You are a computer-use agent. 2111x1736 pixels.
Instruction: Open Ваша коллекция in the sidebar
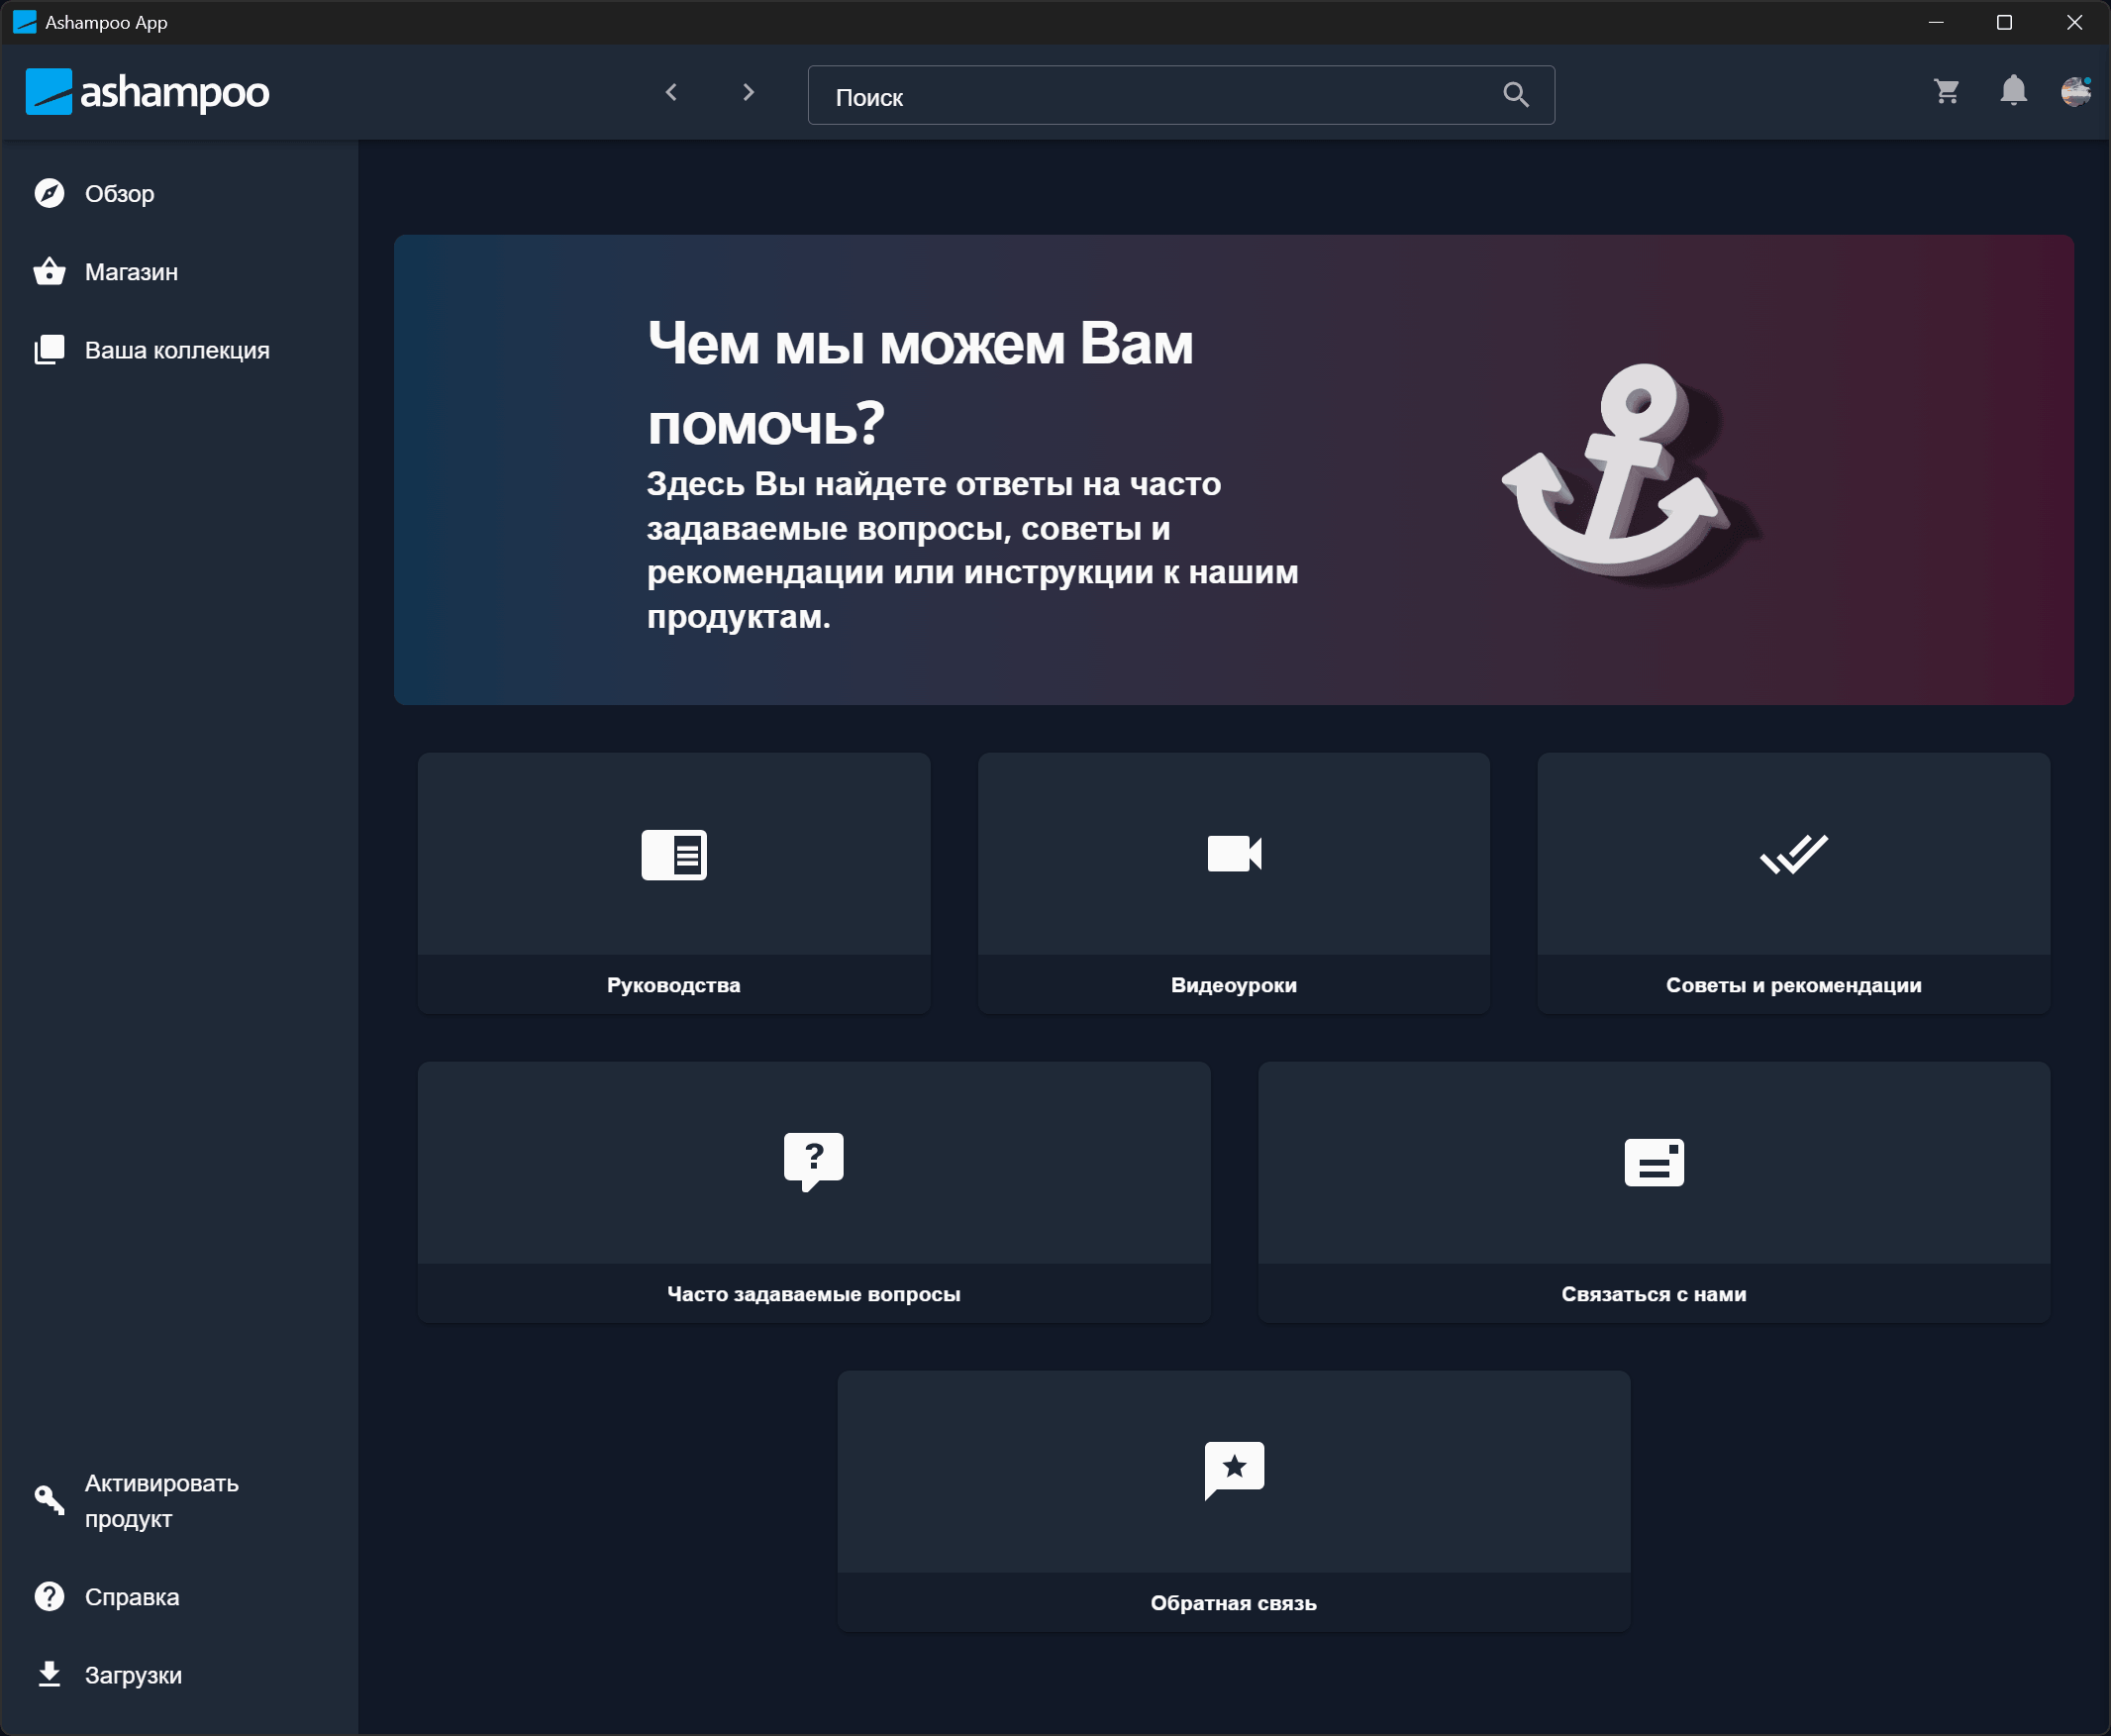tap(179, 349)
